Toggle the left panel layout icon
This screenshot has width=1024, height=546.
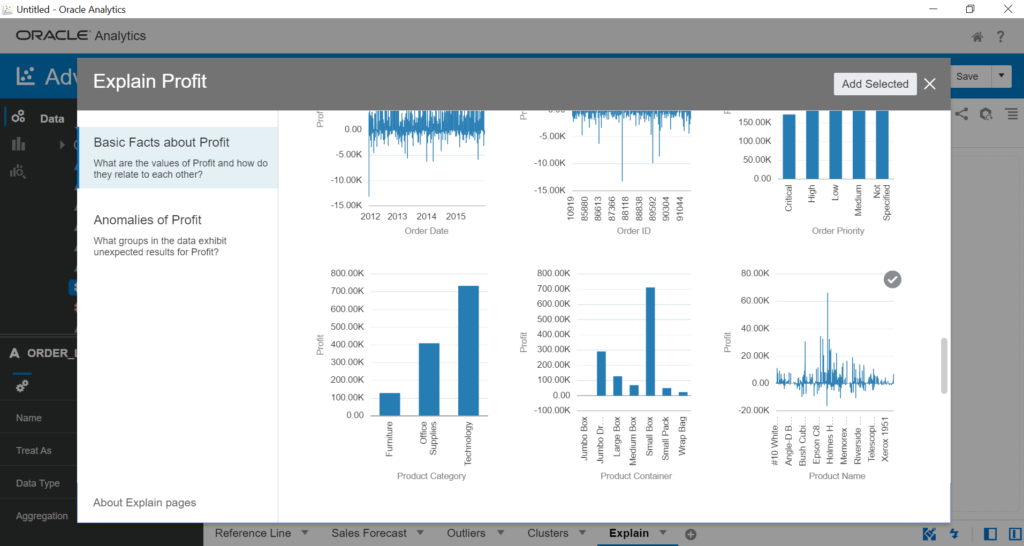(990, 534)
